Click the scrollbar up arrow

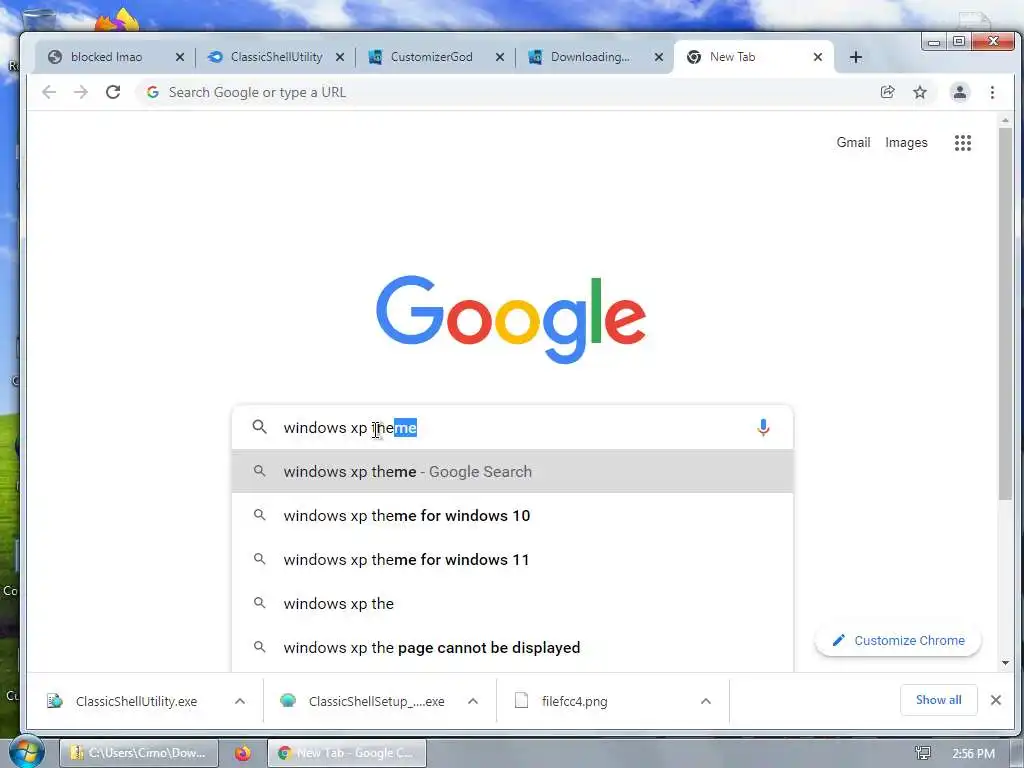coord(1005,121)
